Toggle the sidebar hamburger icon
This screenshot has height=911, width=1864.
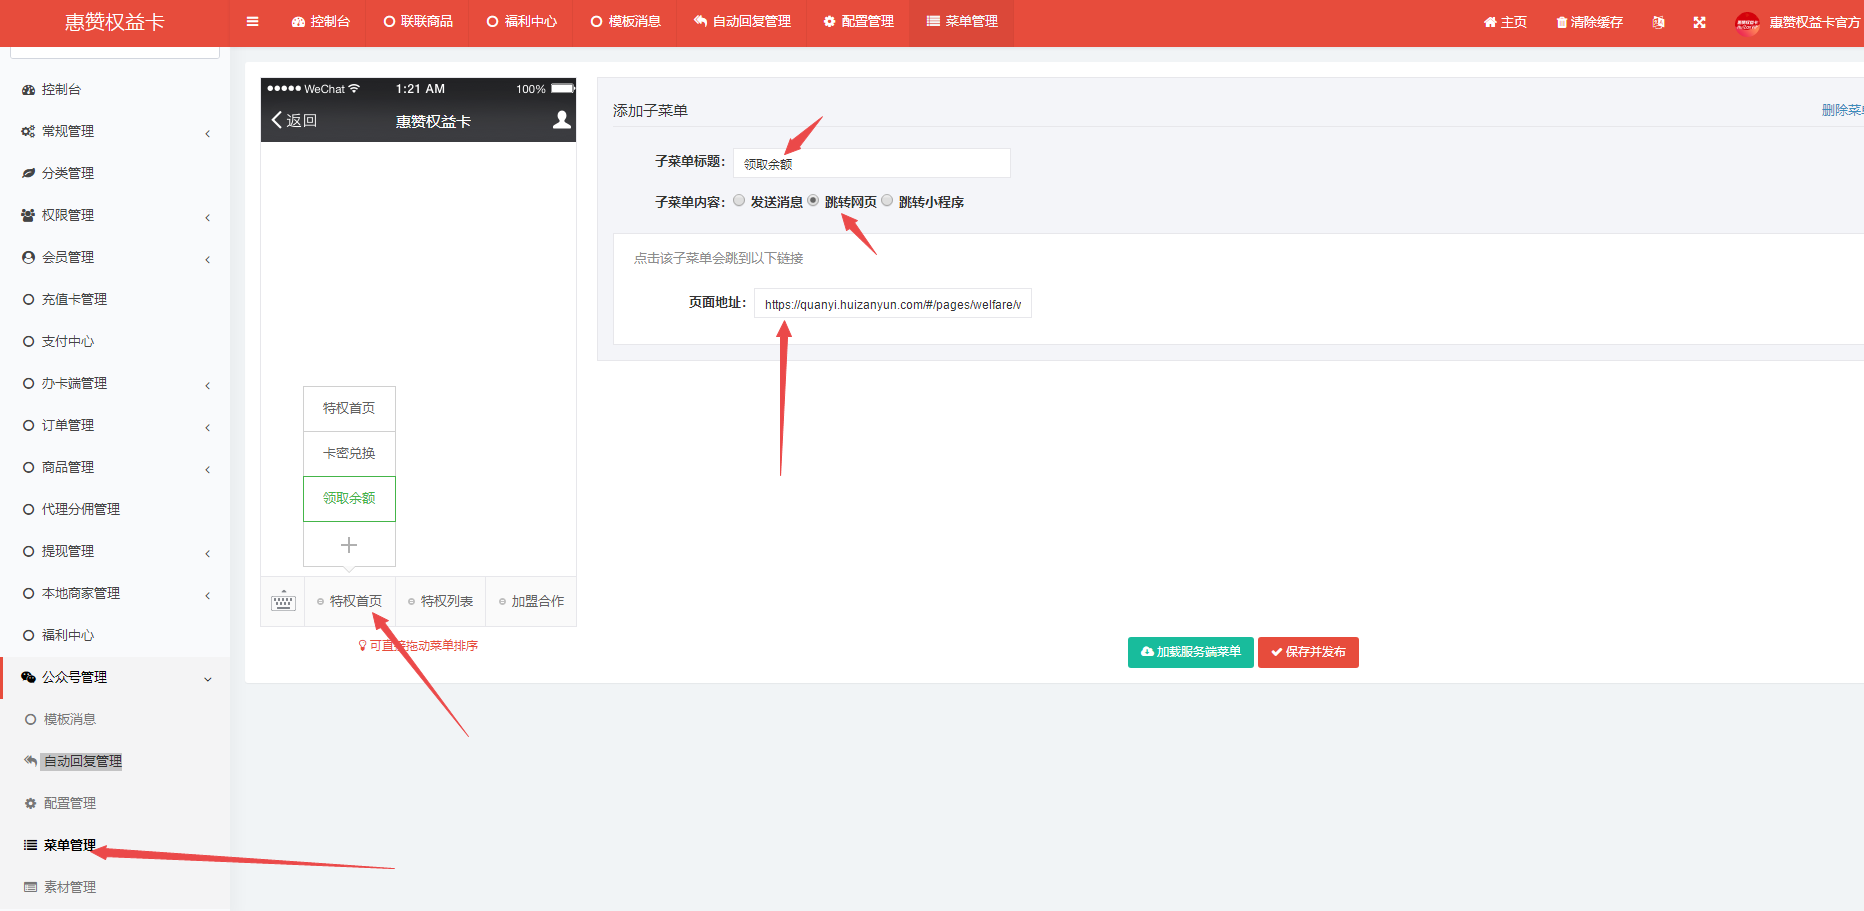[252, 21]
